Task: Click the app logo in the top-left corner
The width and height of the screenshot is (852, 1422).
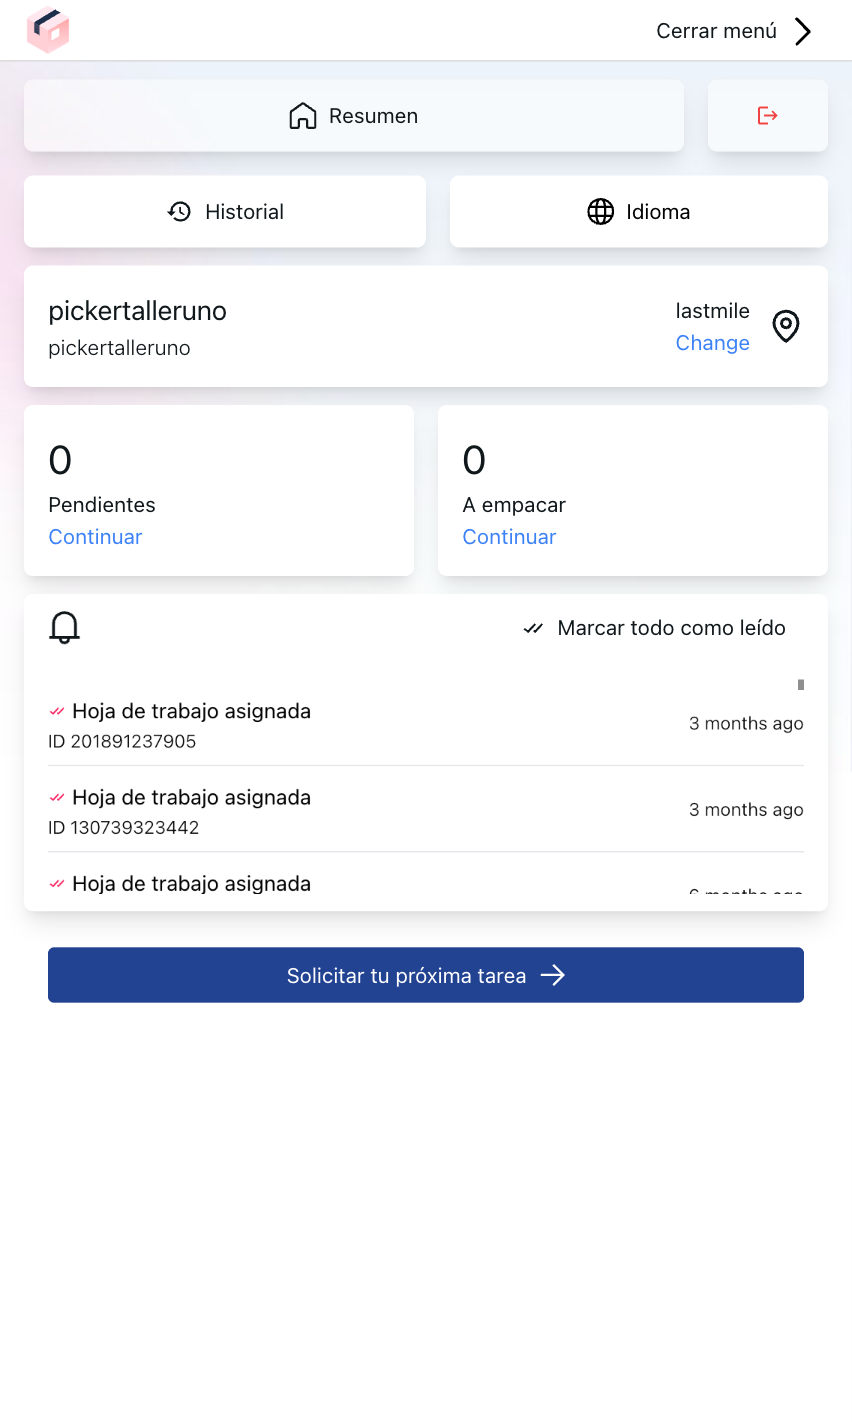Action: coord(47,30)
